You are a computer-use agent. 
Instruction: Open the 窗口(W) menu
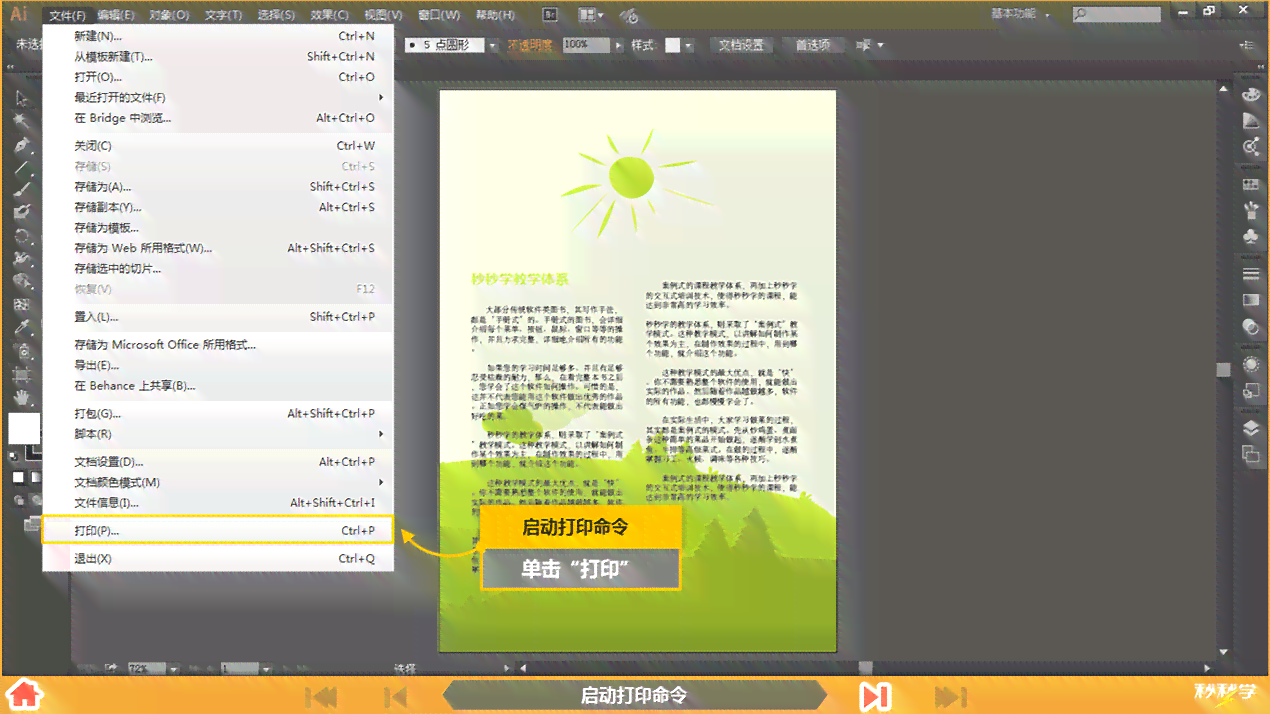(439, 15)
